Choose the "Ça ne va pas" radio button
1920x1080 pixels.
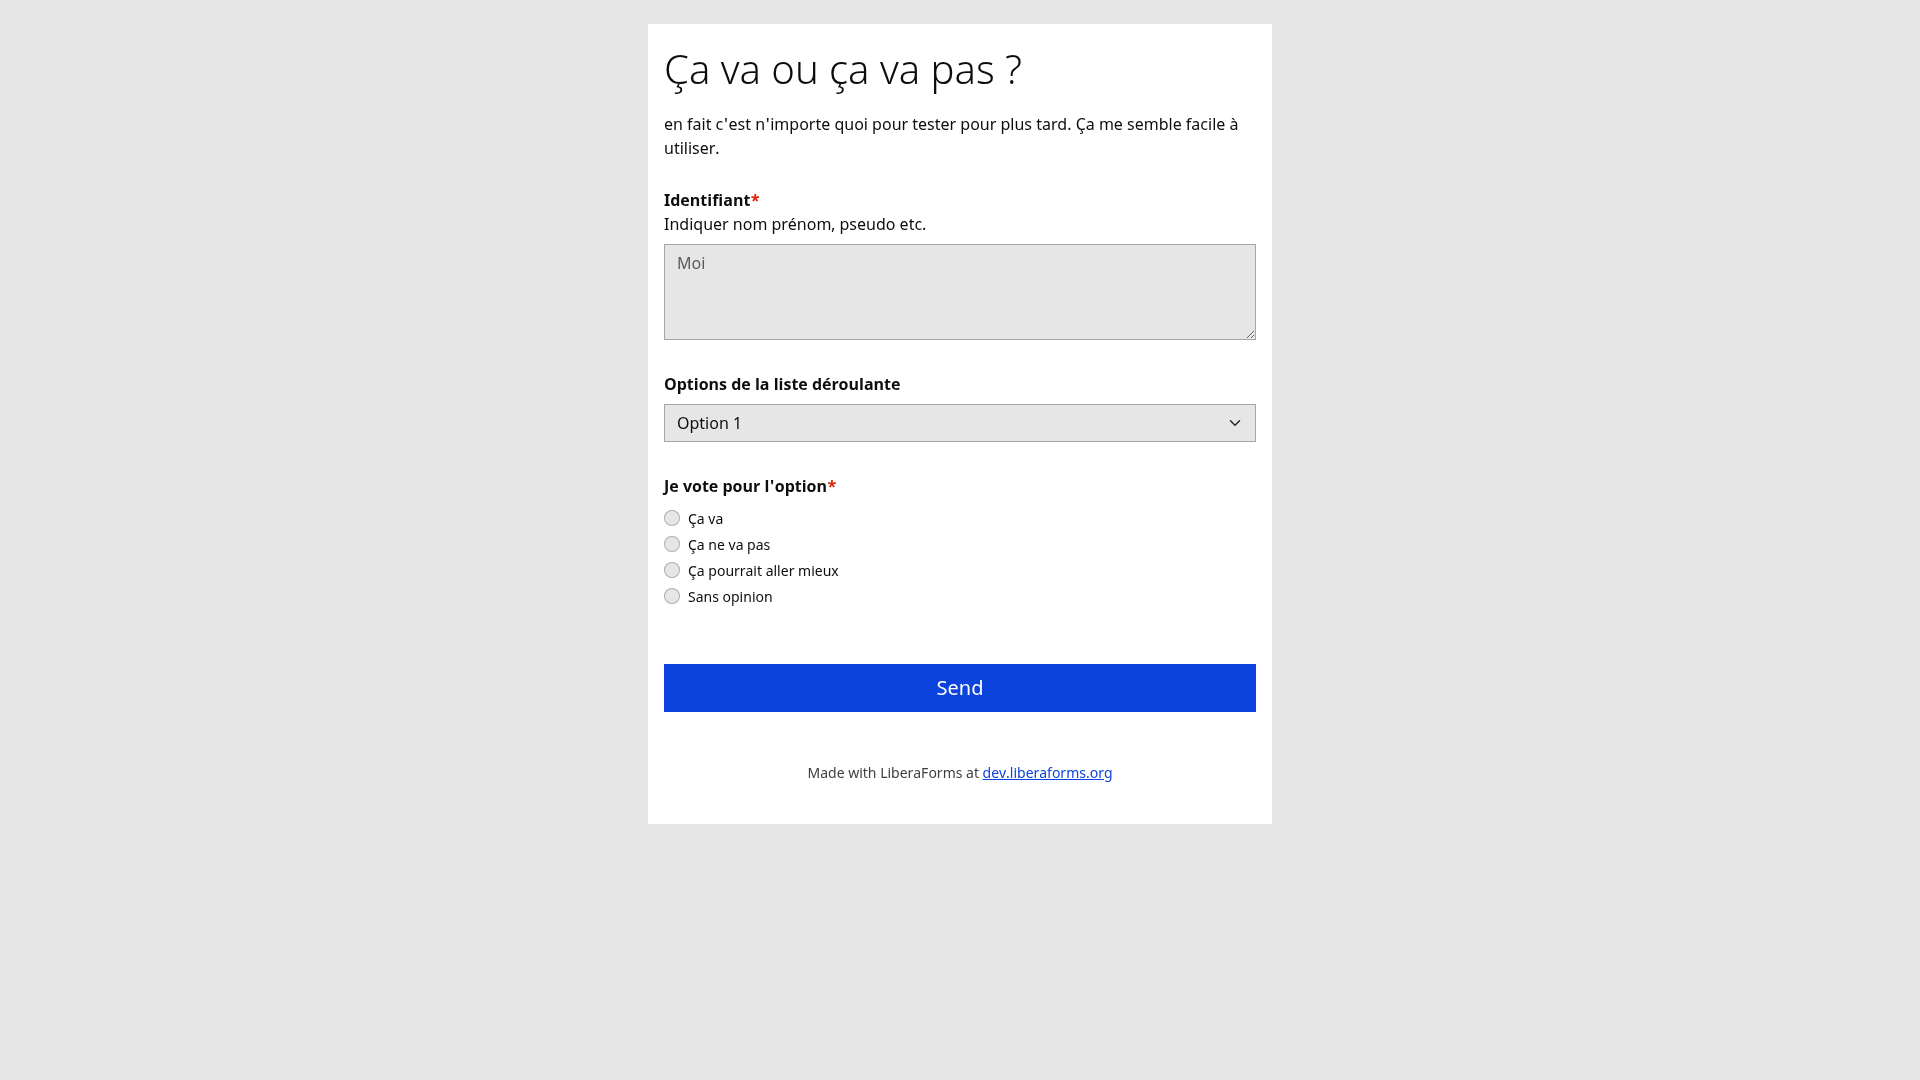672,544
